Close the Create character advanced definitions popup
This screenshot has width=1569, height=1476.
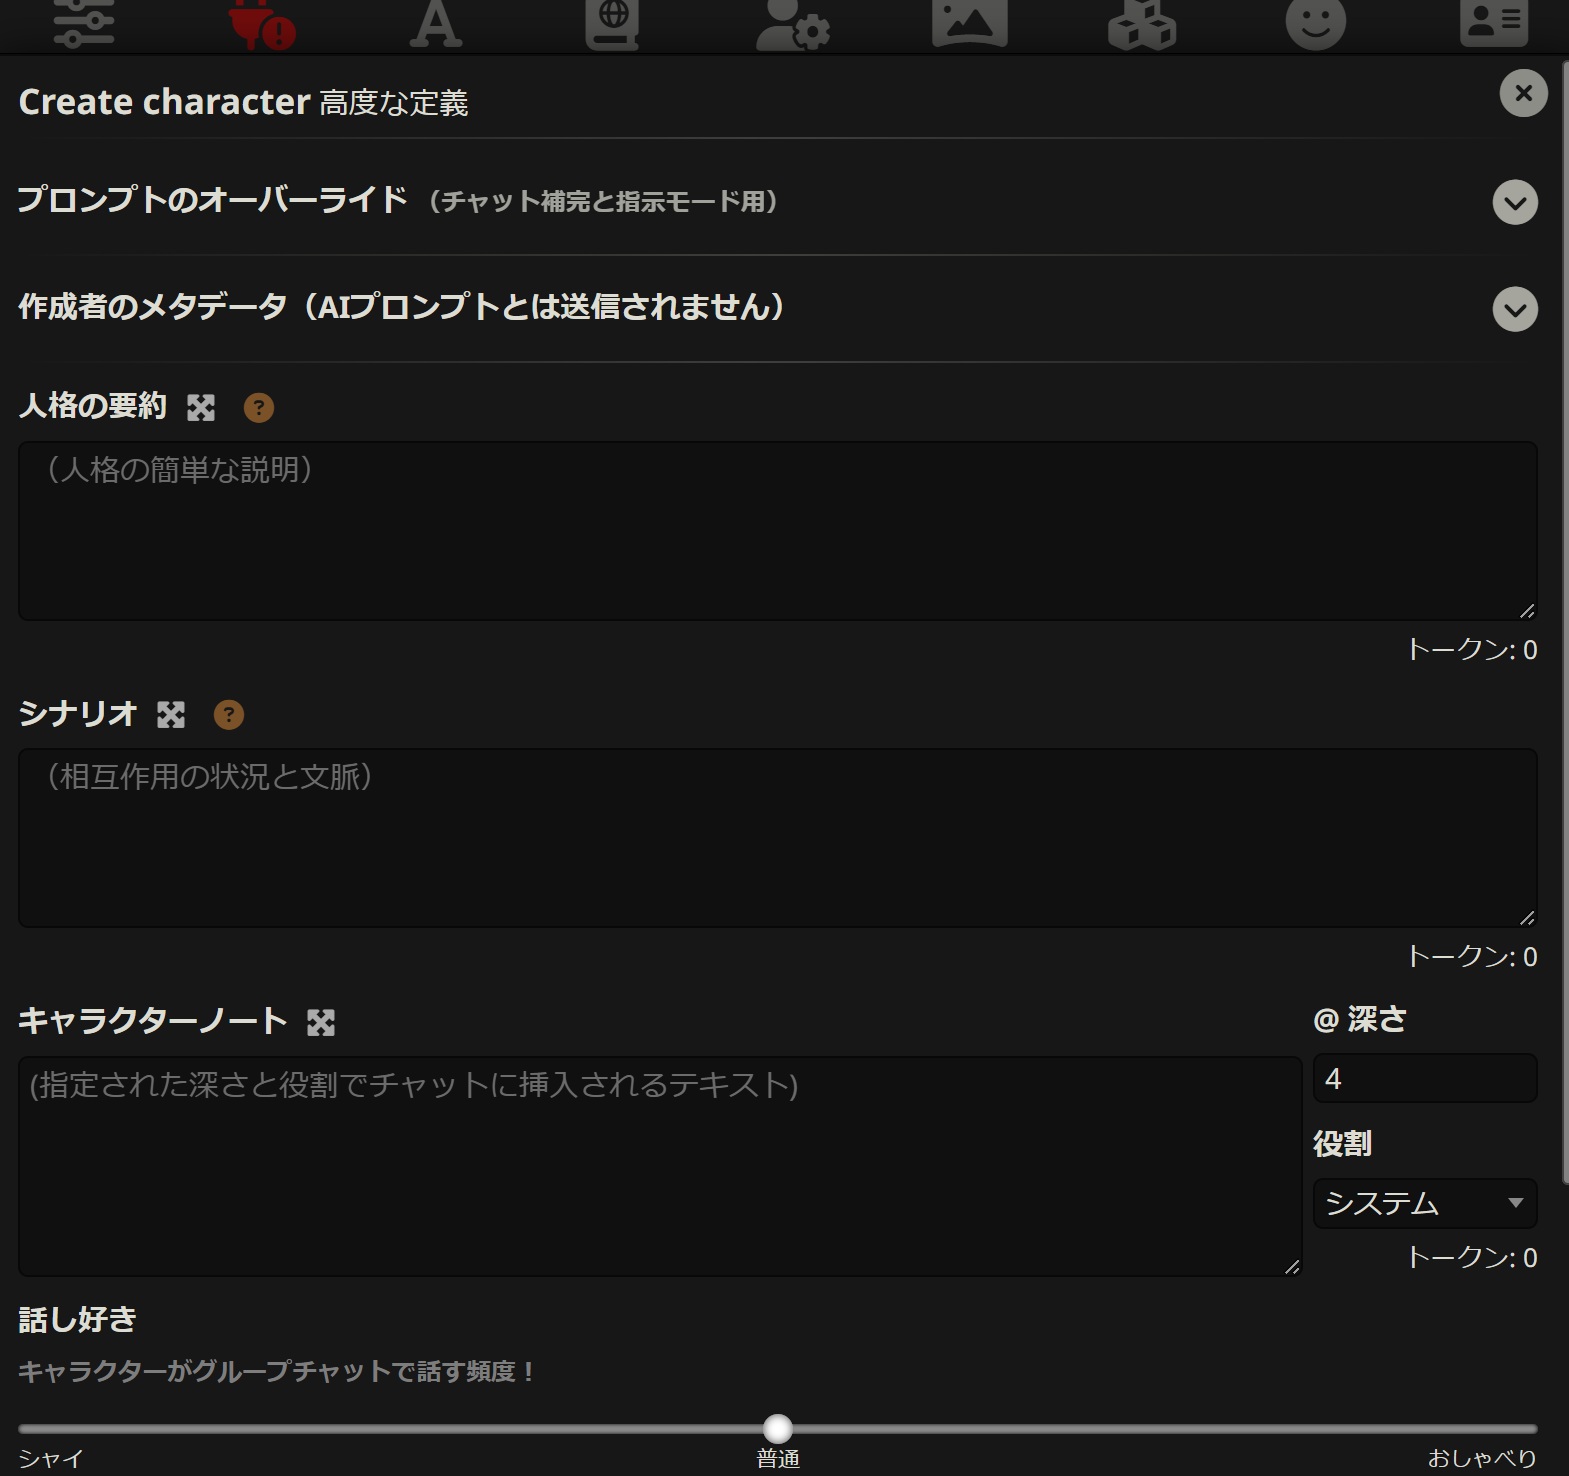1523,93
